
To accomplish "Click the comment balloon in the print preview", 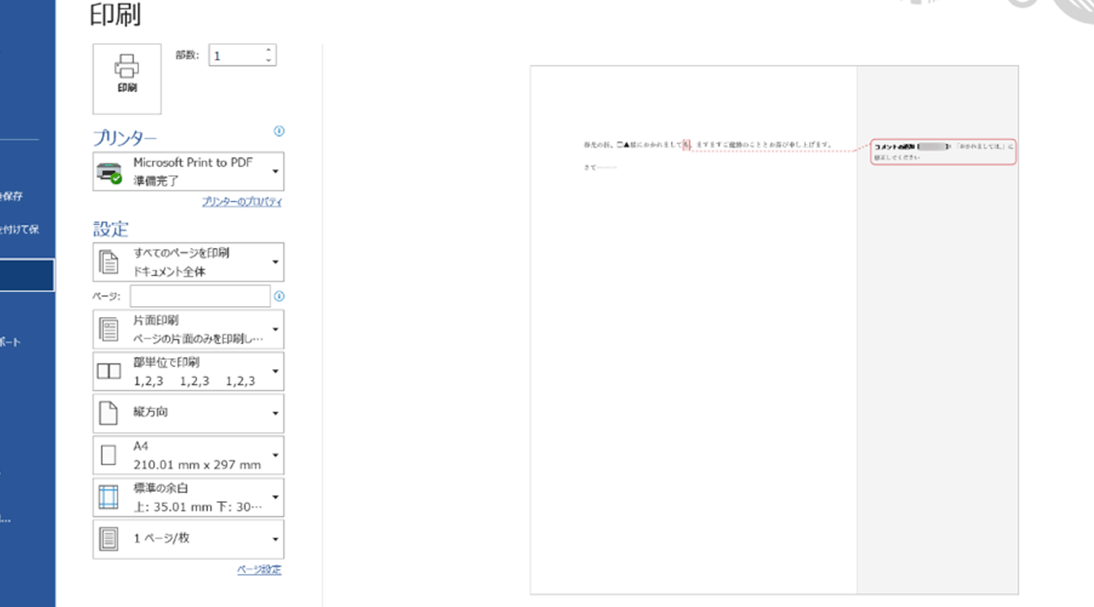I will click(x=942, y=151).
